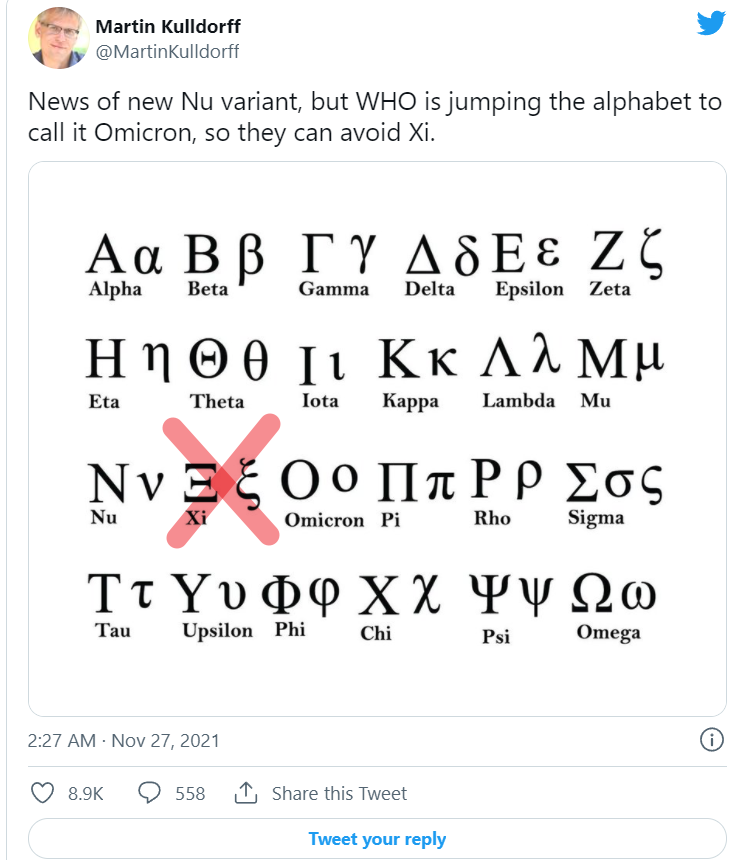Viewport: 739px width, 860px height.
Task: Like the tweet with the heart icon
Action: click(x=43, y=793)
